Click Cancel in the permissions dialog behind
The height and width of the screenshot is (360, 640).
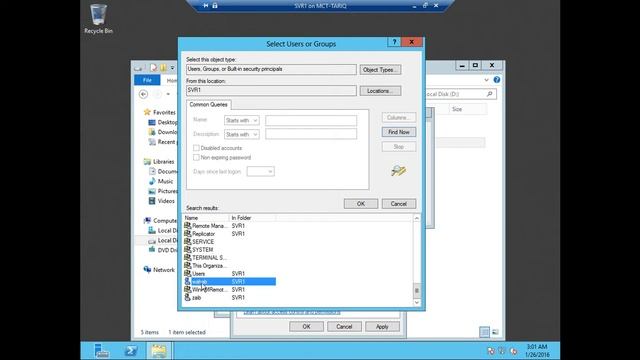(x=344, y=327)
